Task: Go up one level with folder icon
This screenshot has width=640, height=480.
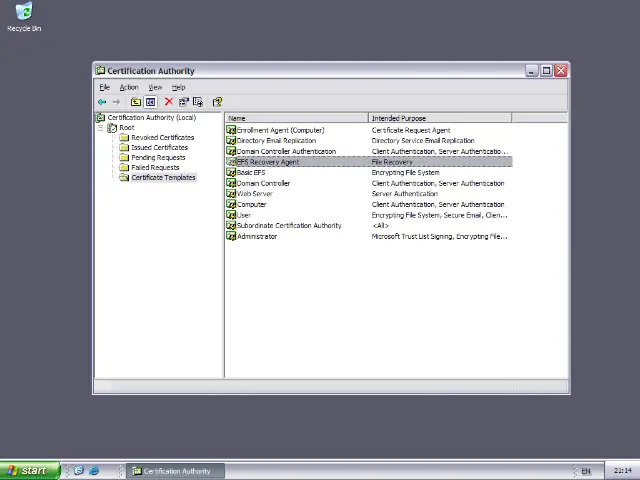Action: [136, 102]
